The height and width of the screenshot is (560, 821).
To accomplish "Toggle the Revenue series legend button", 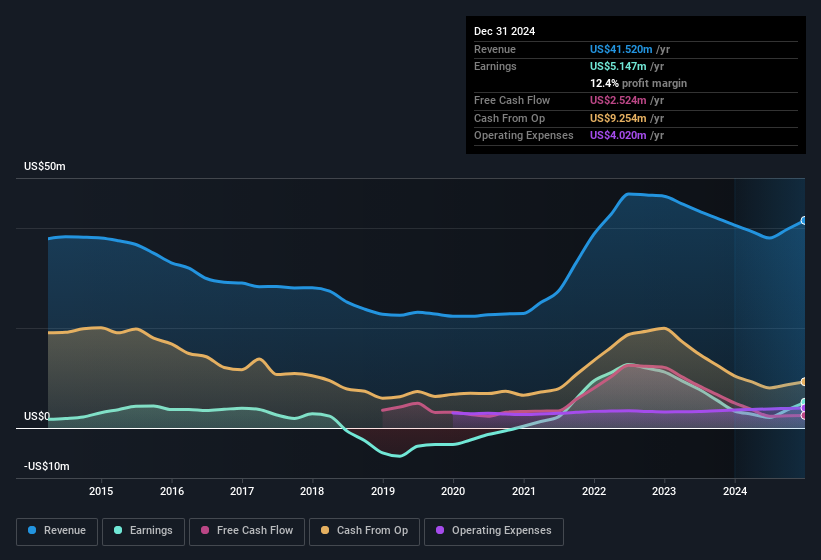I will tap(57, 531).
